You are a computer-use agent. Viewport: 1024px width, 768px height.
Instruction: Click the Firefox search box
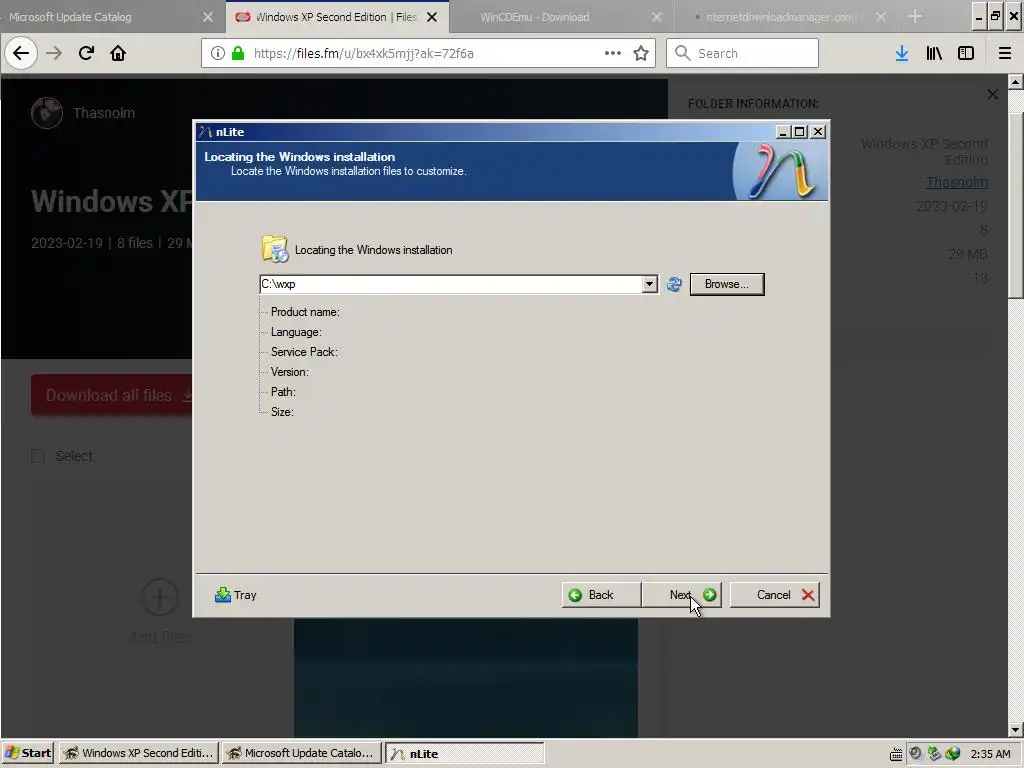pyautogui.click(x=743, y=53)
